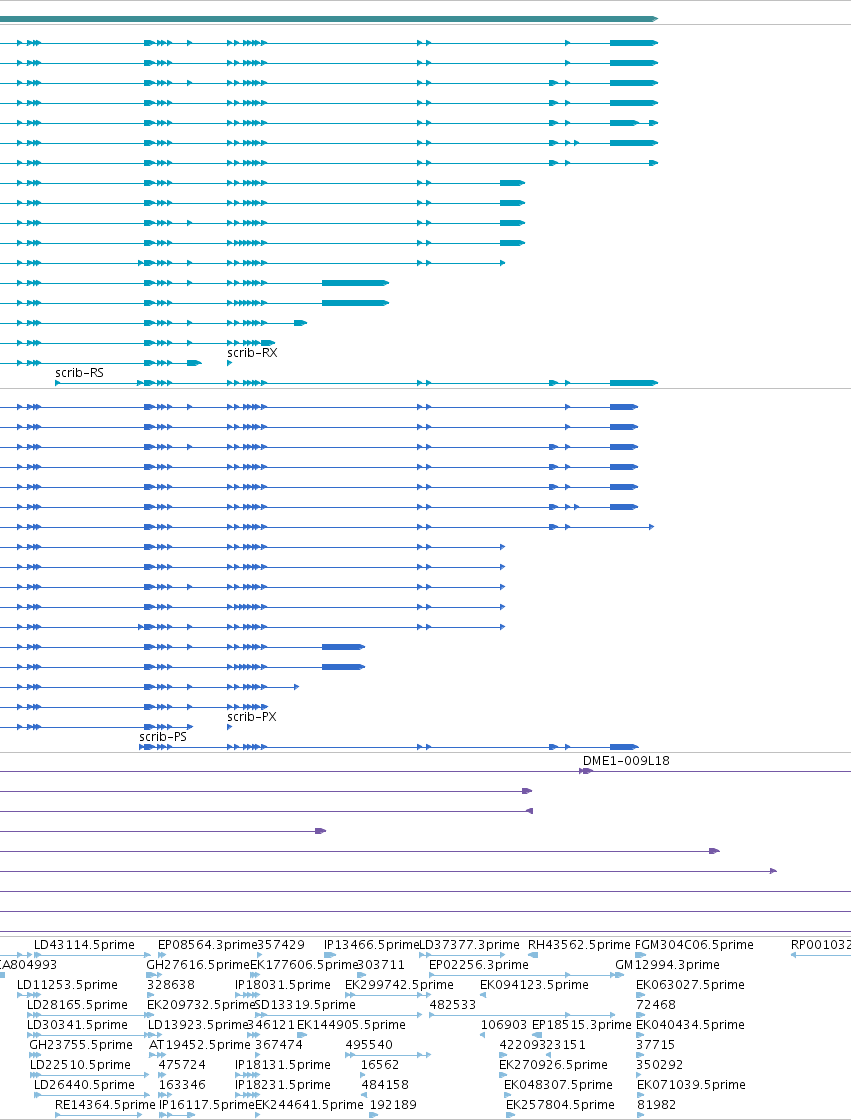Screen dimensions: 851x1120
Task: Select the IP18231.5prime label
Action: 283,1085
